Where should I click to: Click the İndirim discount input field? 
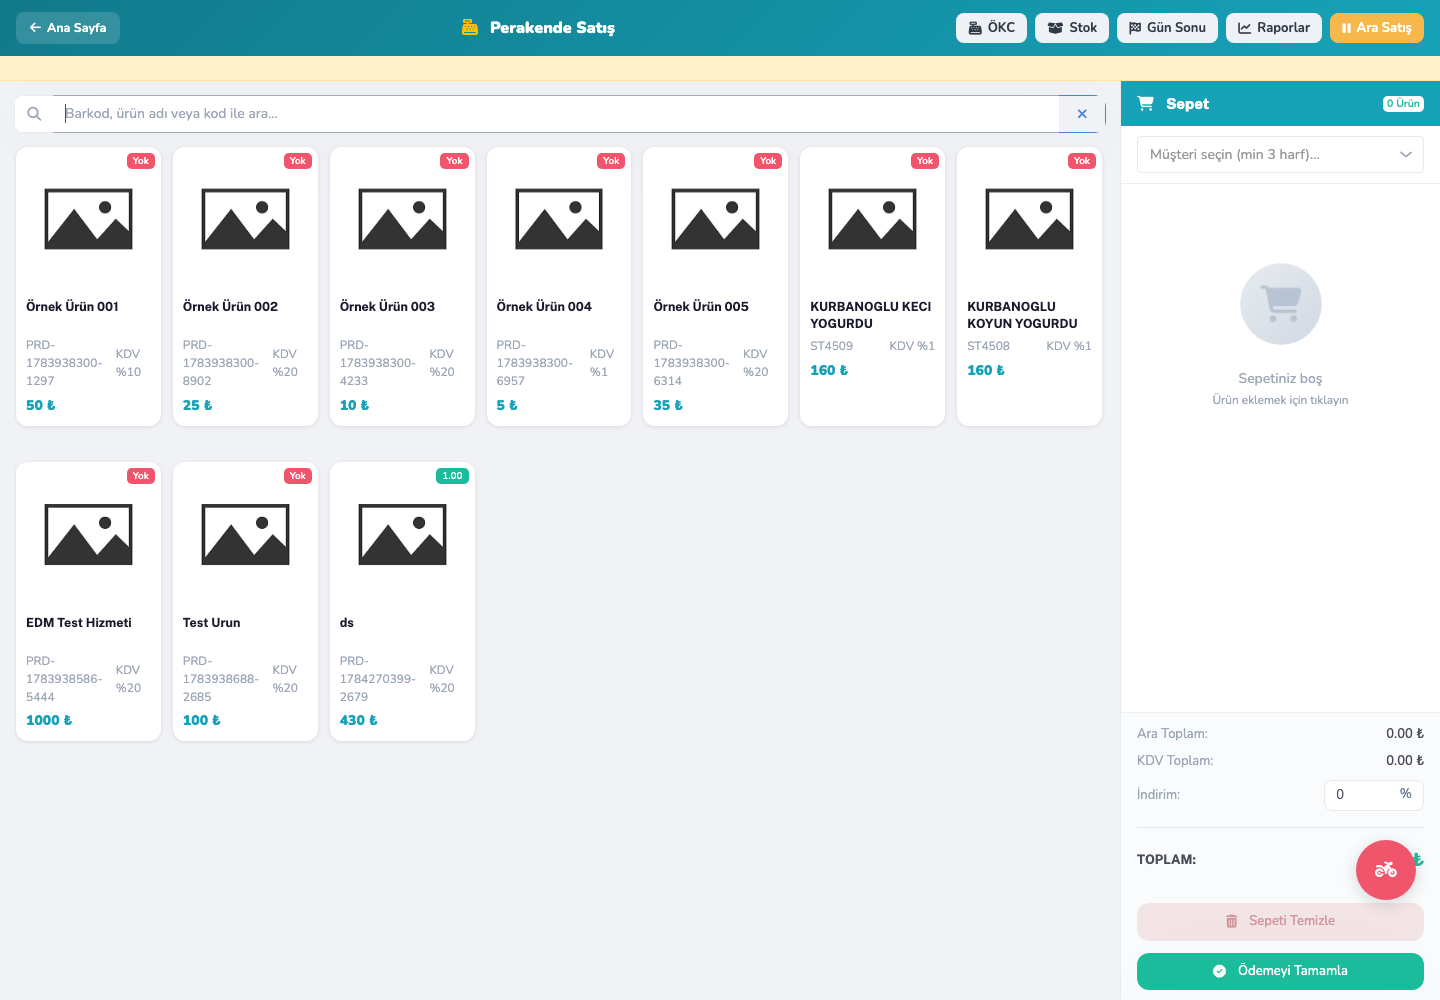(1356, 794)
